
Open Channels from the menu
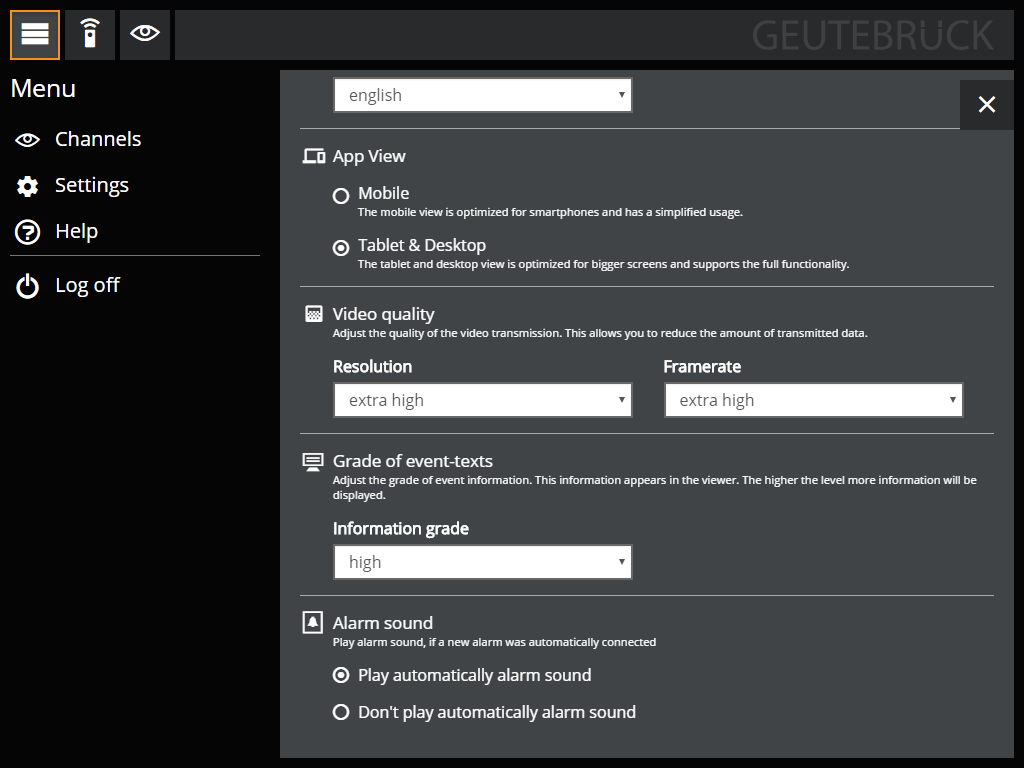98,139
